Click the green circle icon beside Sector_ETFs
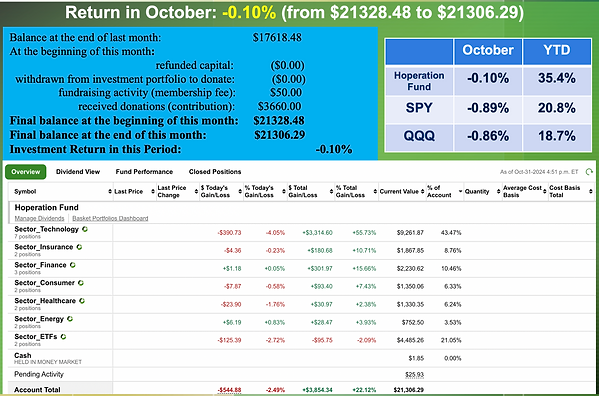 tap(63, 337)
